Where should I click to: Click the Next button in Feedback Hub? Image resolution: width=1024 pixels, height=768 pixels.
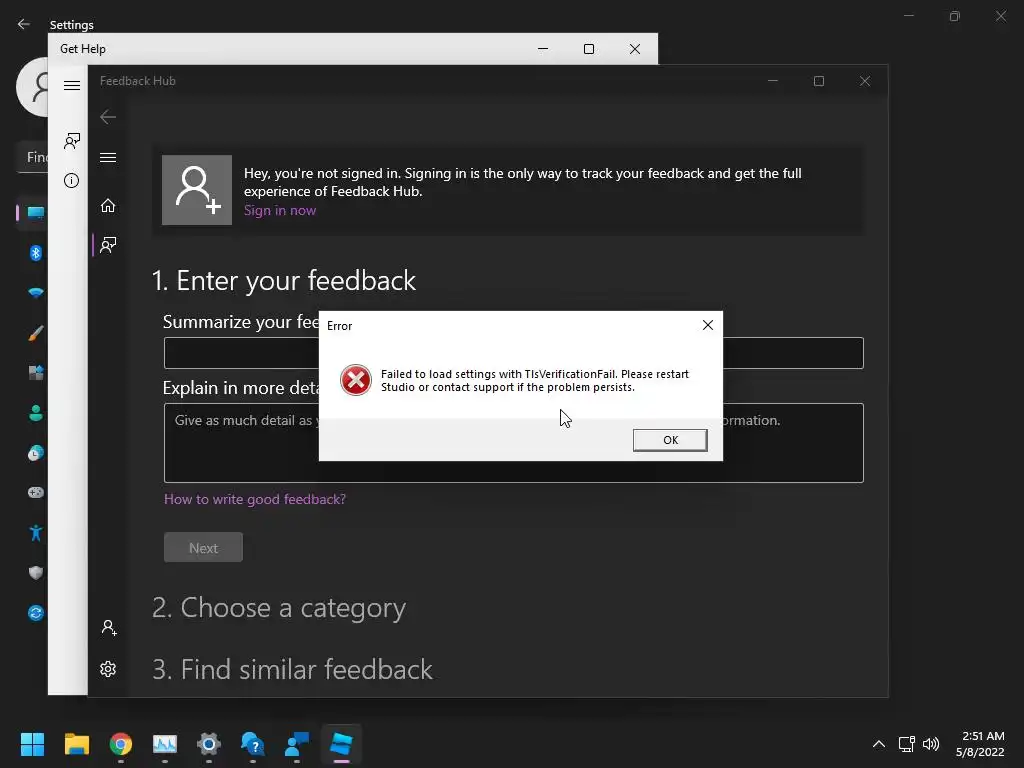coord(203,547)
